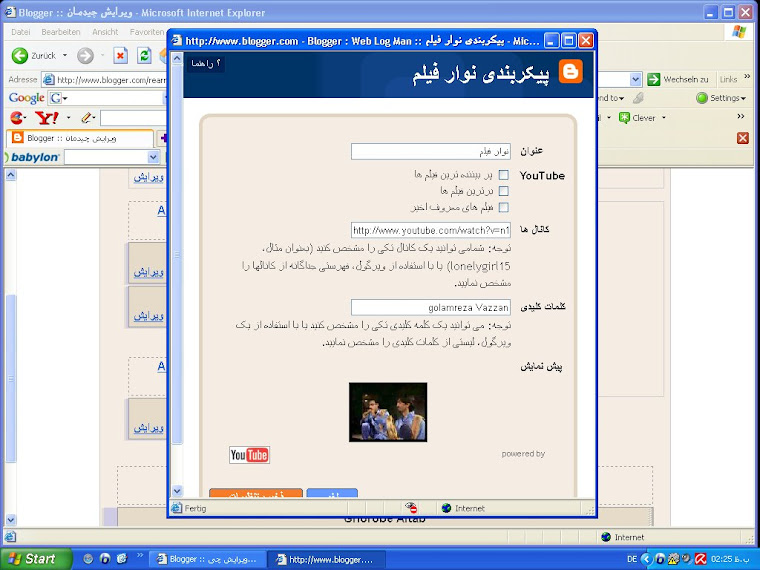Viewport: 760px width, 570px height.
Task: Open the Ansicht menu
Action: 105,32
